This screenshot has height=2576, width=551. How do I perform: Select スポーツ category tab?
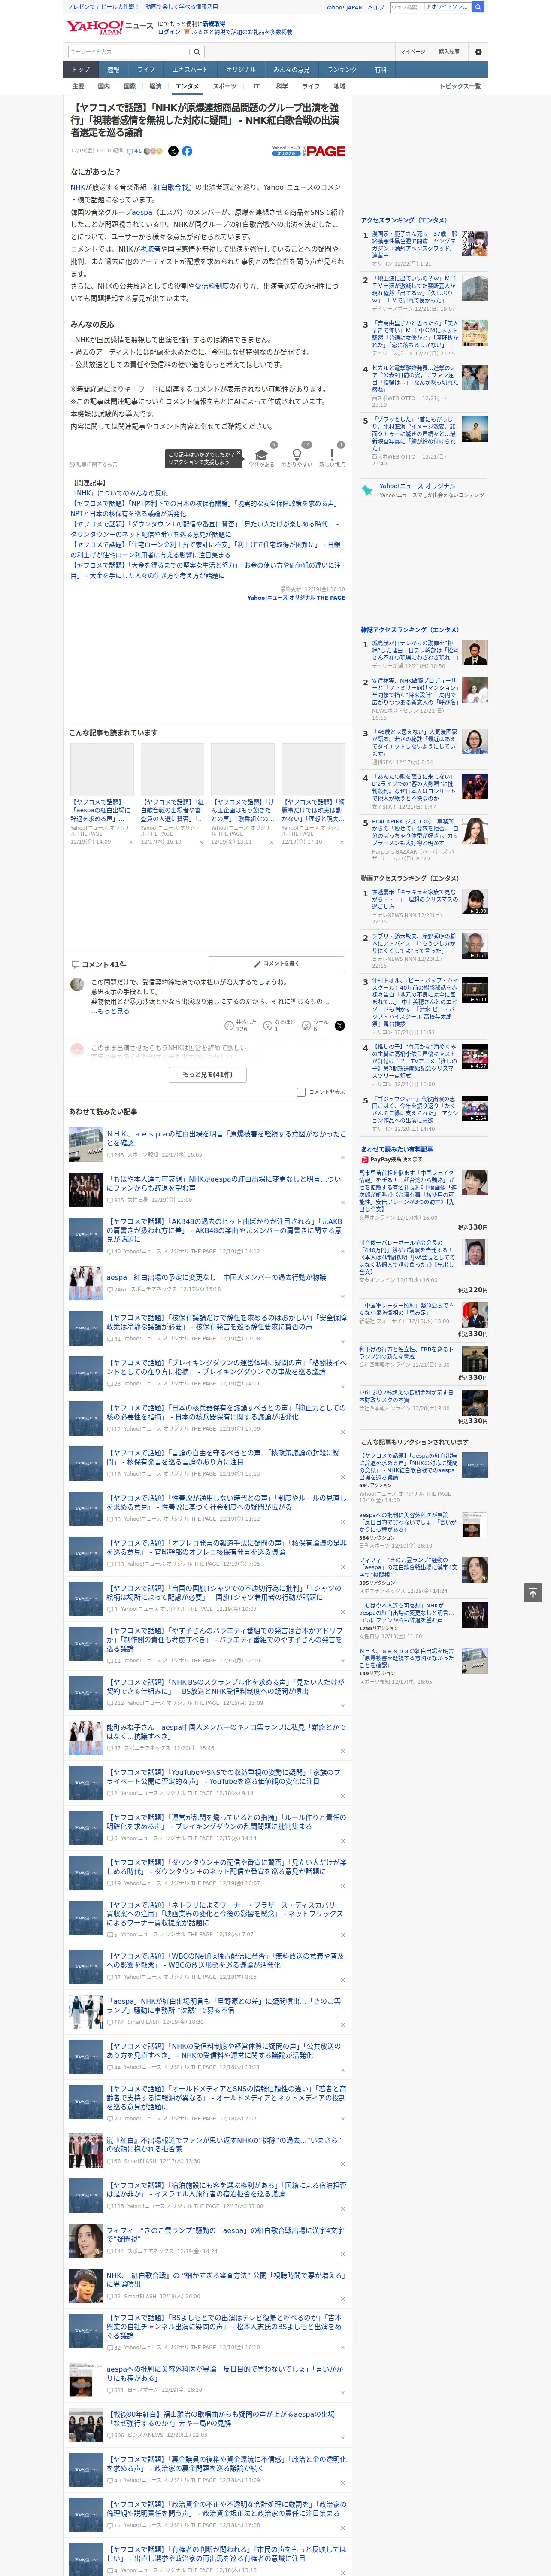pyautogui.click(x=225, y=86)
